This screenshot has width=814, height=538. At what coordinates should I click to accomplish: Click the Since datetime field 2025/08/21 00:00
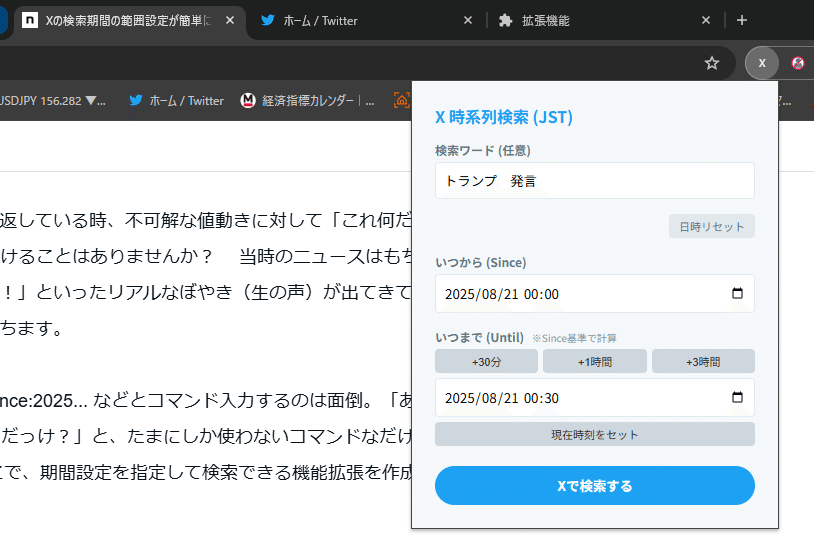pos(595,294)
